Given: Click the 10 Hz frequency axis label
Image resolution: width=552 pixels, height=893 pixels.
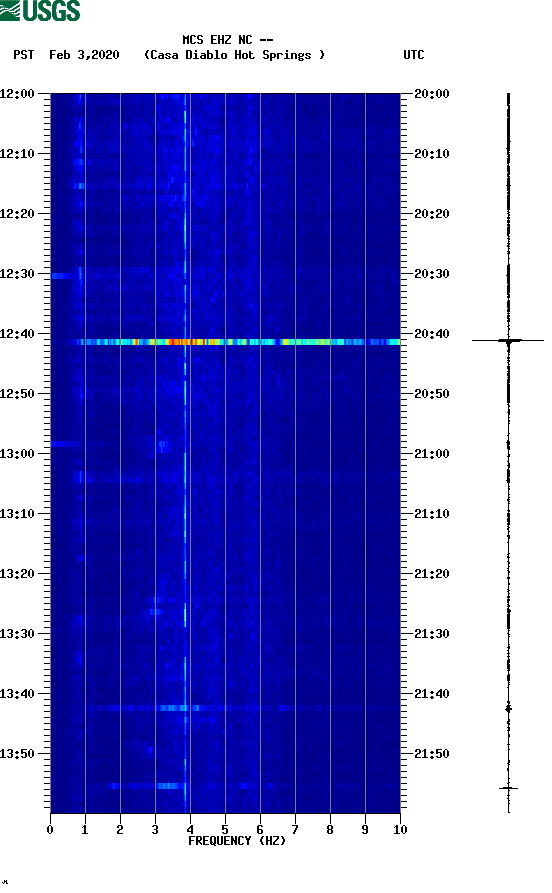Looking at the screenshot, I should 400,829.
